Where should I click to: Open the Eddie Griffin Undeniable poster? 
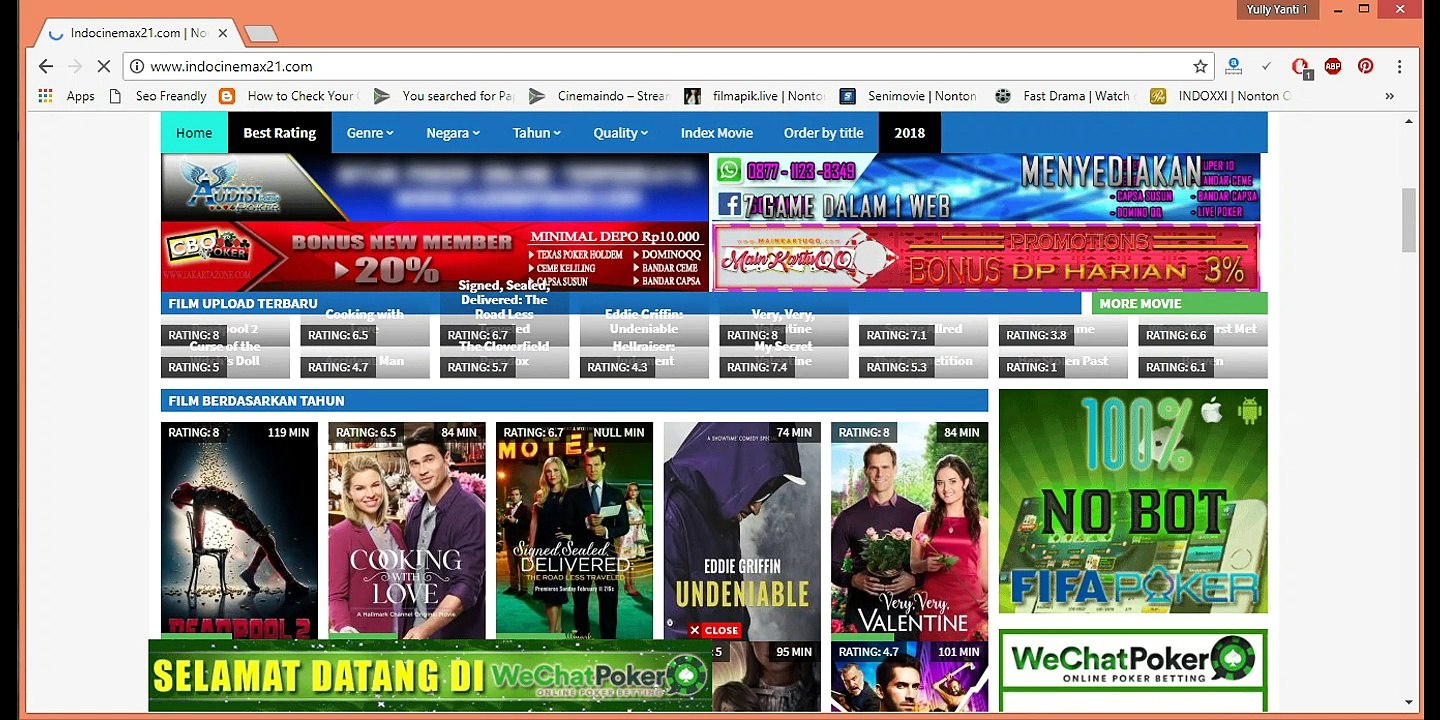[x=742, y=530]
